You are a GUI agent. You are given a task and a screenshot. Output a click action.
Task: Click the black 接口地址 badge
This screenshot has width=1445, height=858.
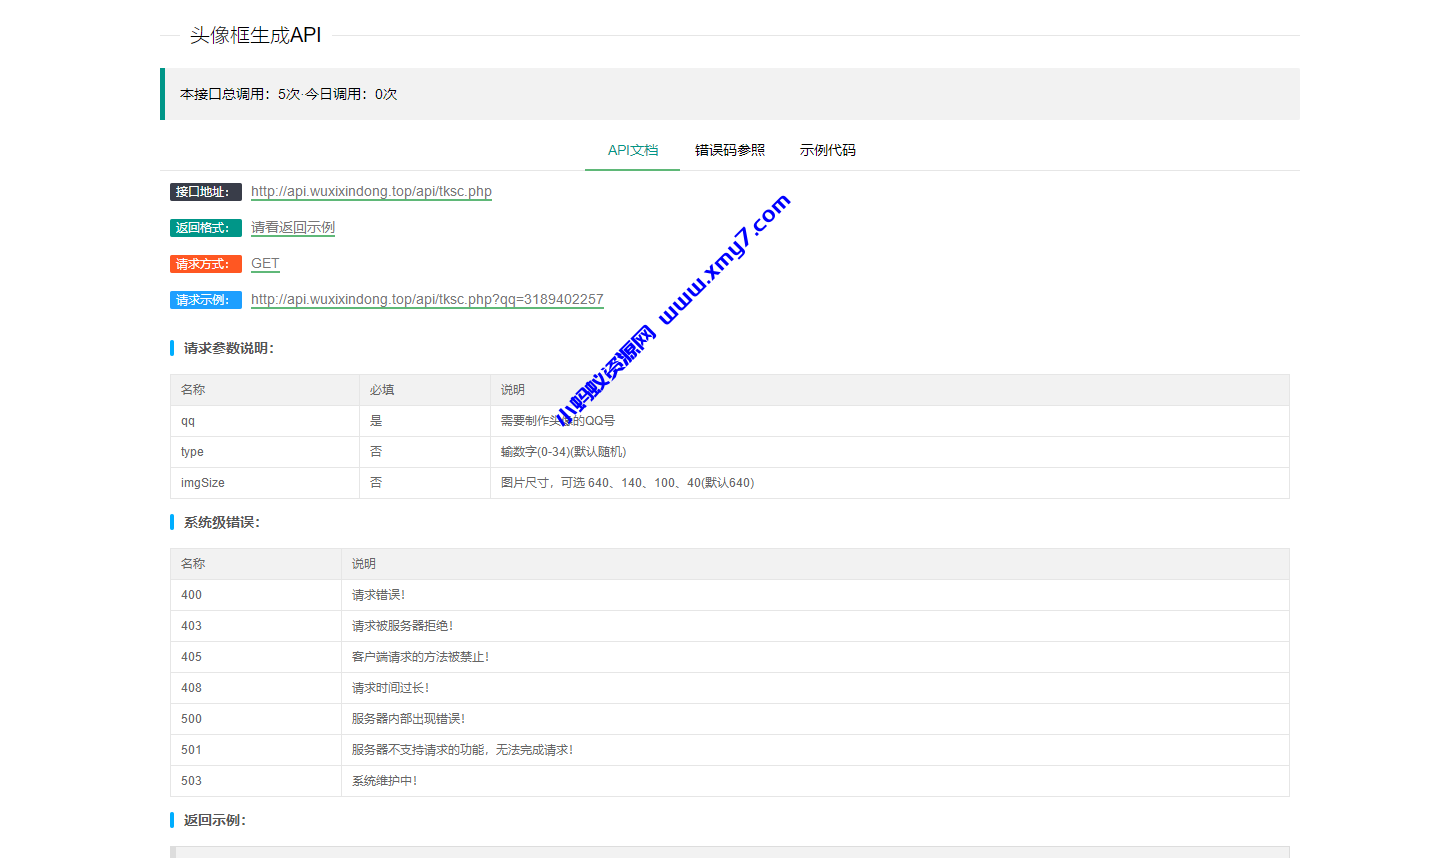coord(205,191)
